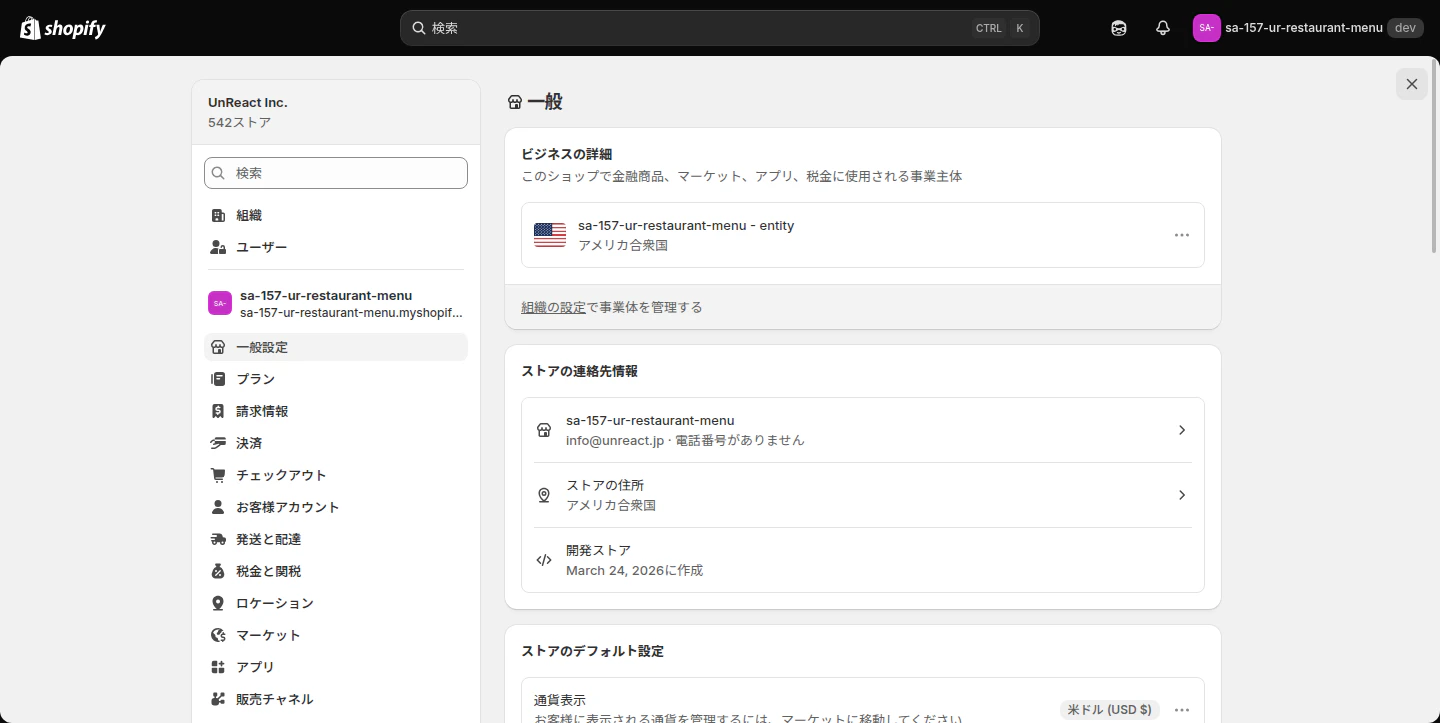
Task: Click the location pin beside ストアの住所
Action: click(544, 495)
